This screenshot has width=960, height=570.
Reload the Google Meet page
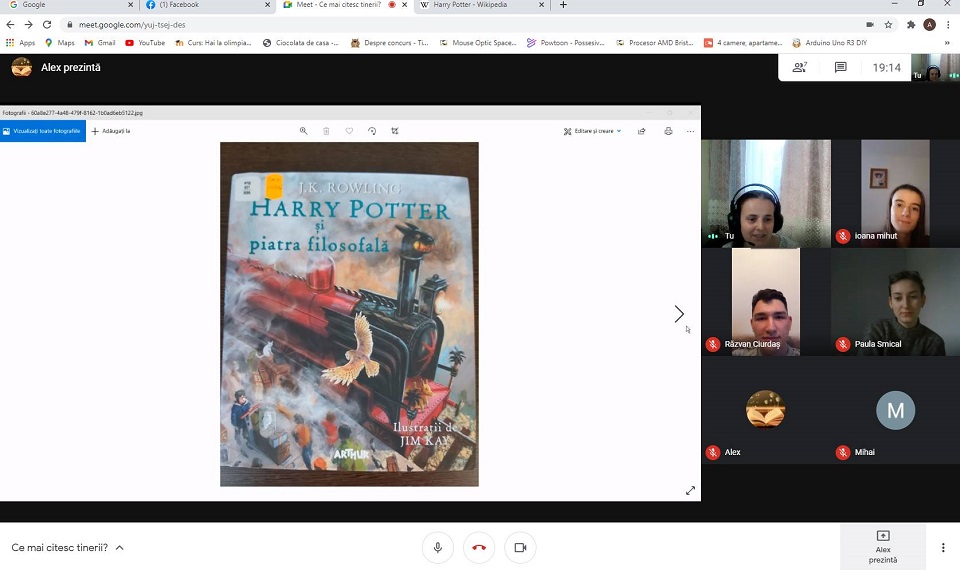[47, 24]
